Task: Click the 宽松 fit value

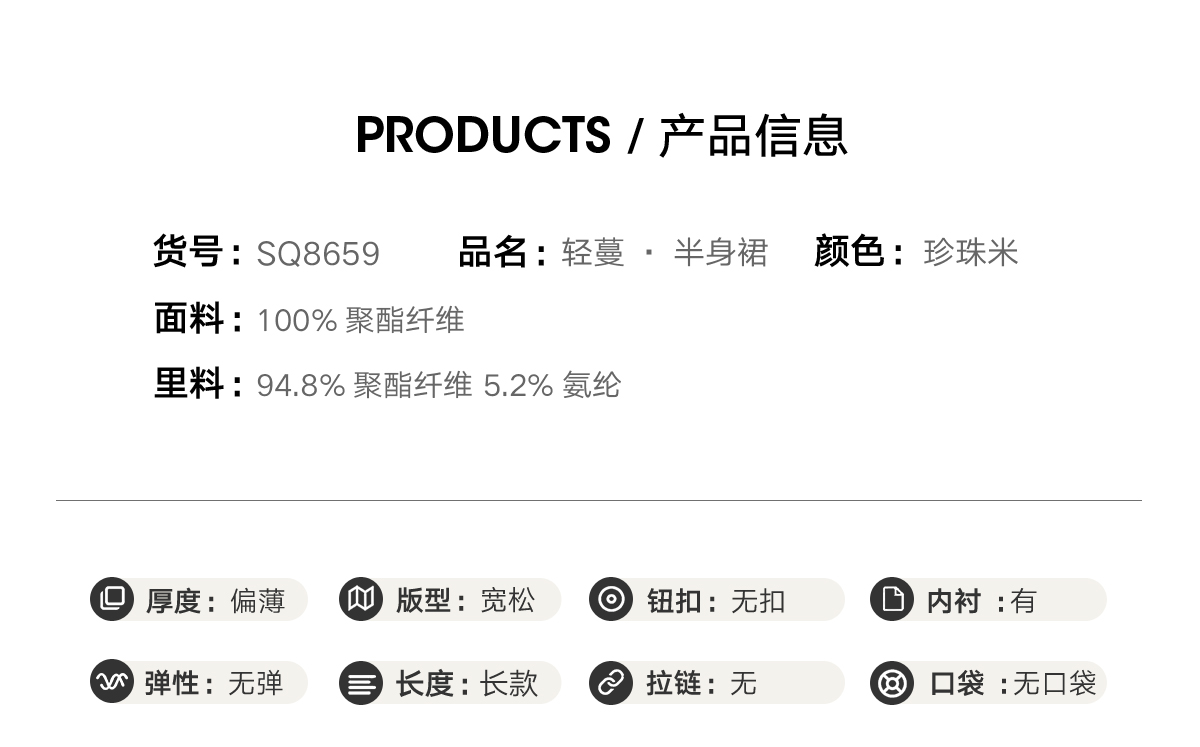Action: pyautogui.click(x=508, y=600)
